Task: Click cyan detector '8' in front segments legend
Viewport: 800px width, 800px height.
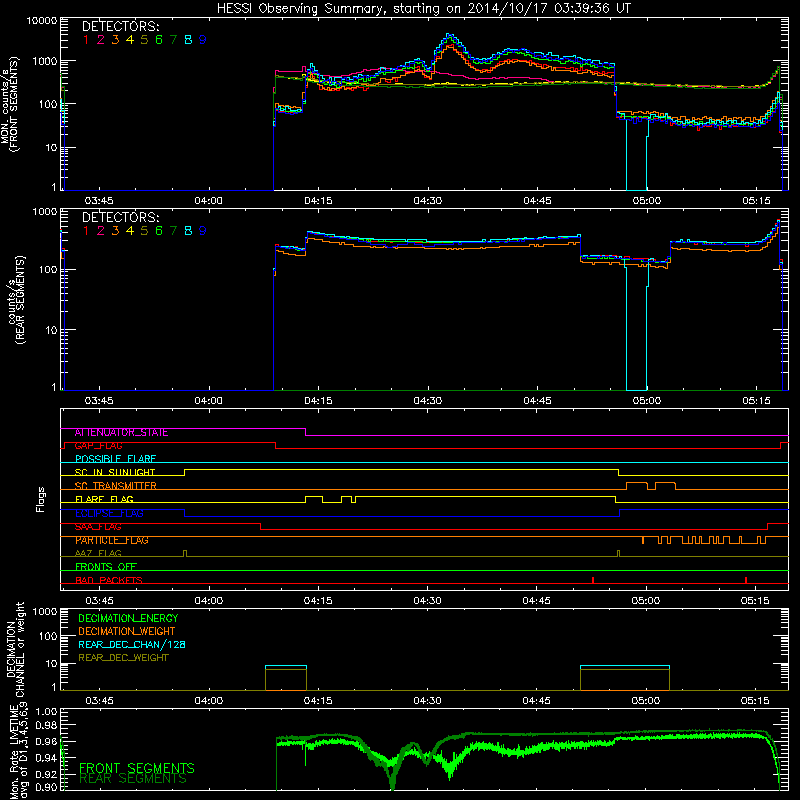Action: coord(188,40)
